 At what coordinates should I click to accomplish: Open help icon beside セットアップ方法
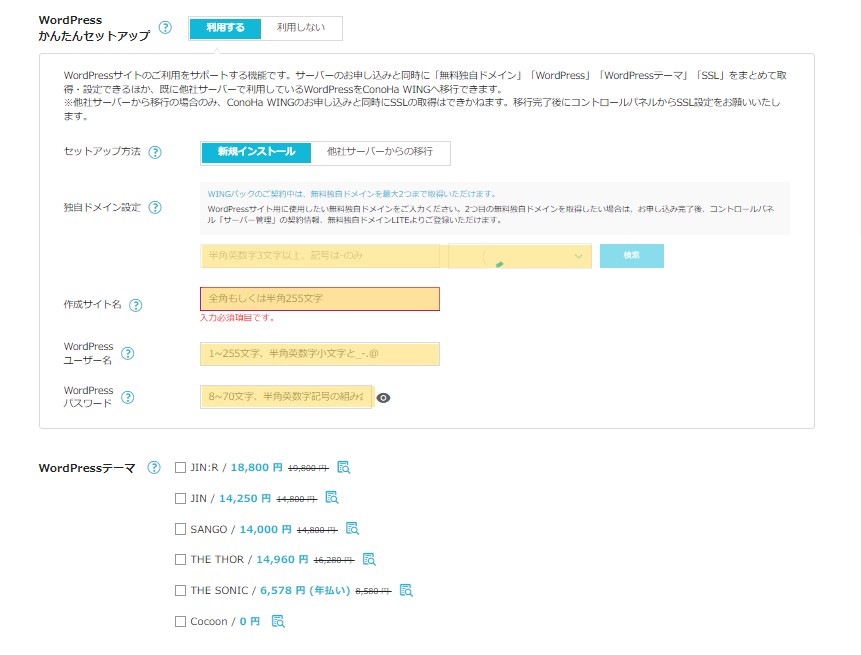pyautogui.click(x=155, y=152)
